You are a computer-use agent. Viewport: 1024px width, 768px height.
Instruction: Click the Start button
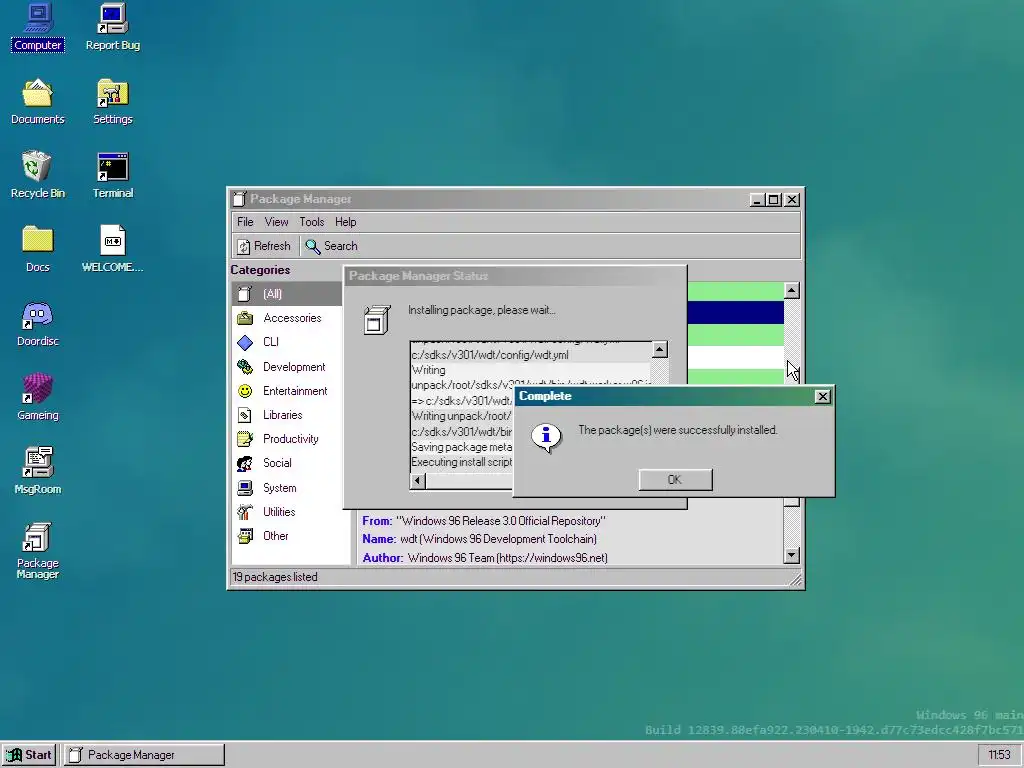click(30, 755)
